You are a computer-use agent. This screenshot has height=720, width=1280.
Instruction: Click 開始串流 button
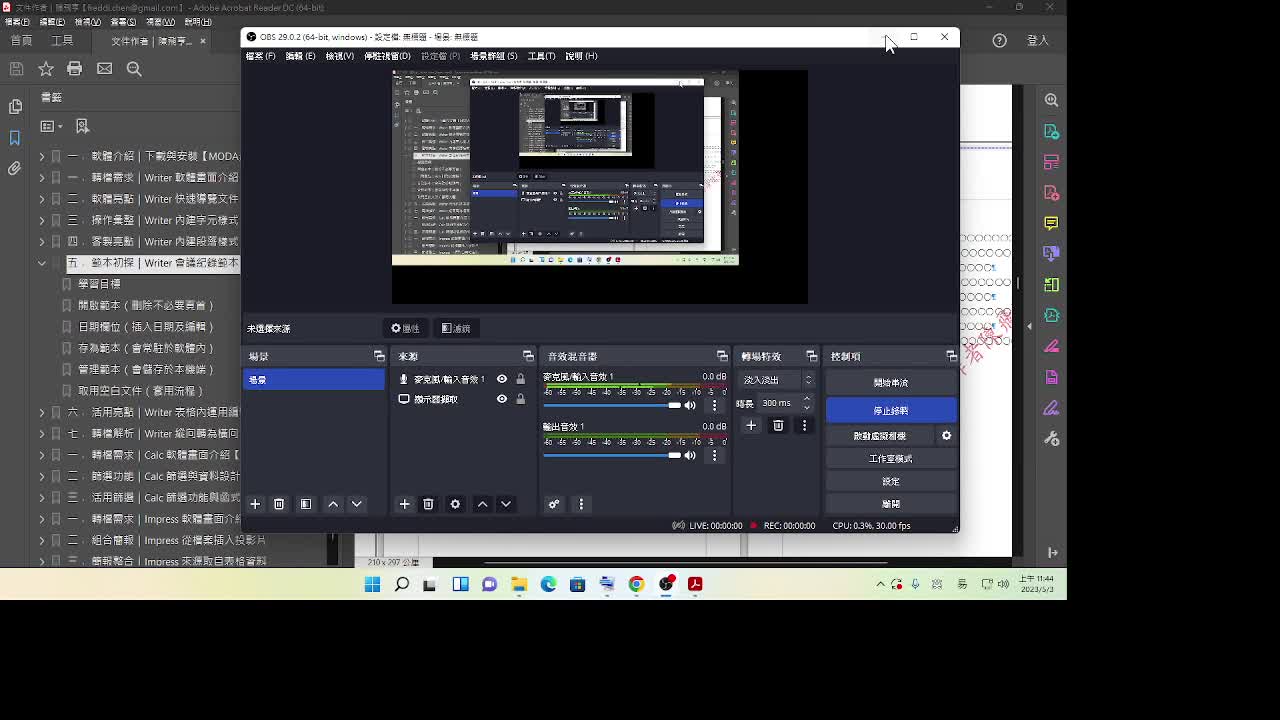coord(891,383)
